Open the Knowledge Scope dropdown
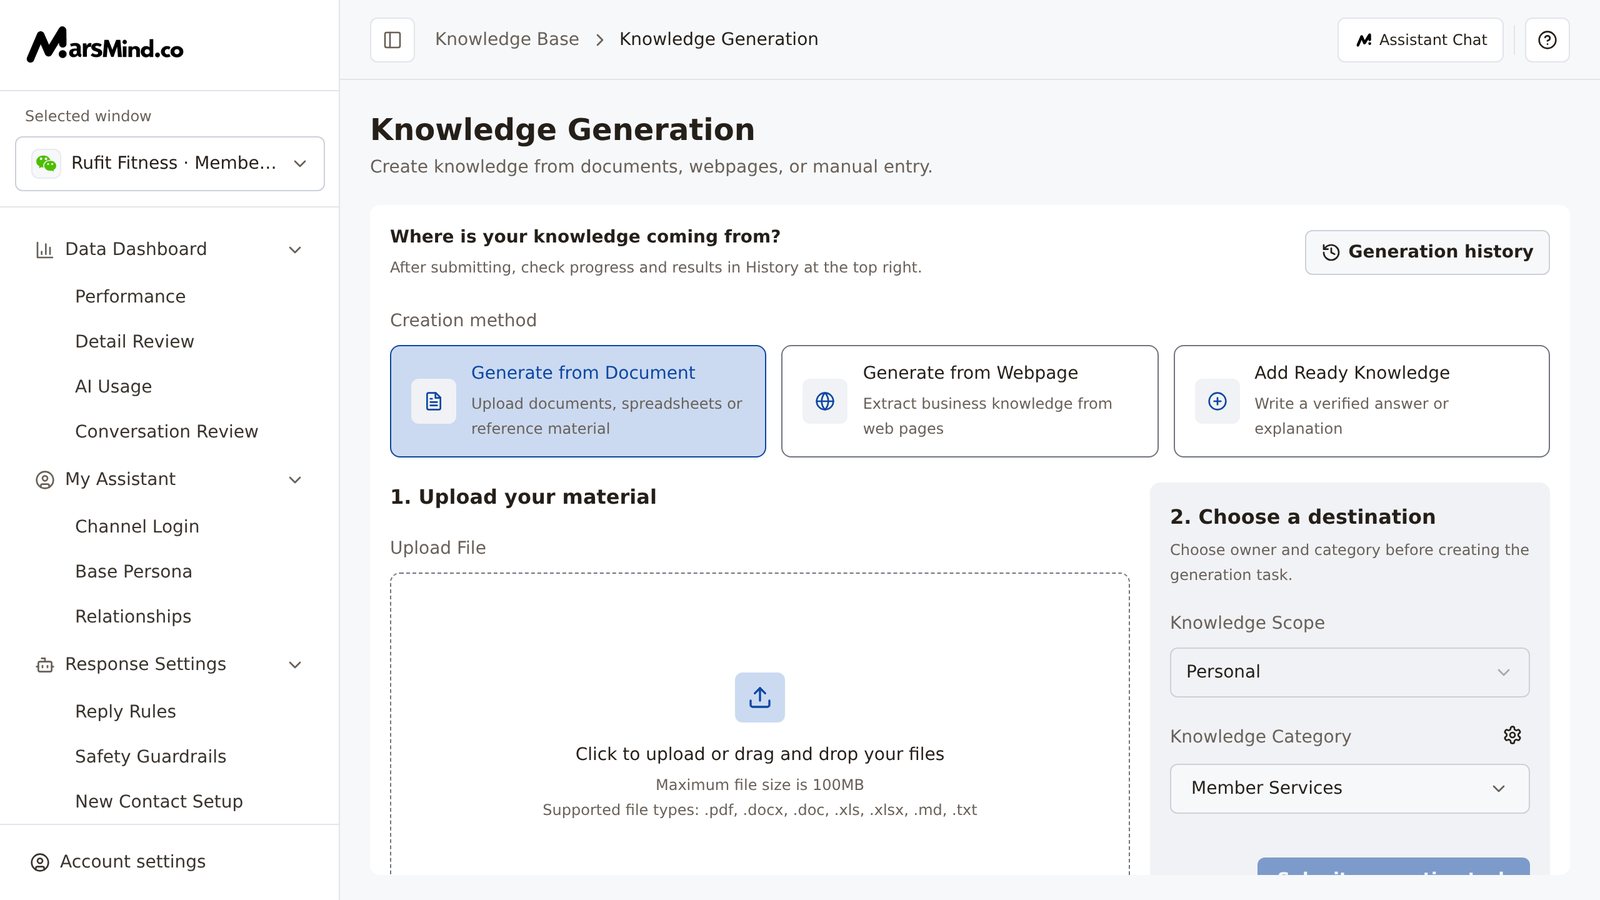 click(x=1350, y=672)
